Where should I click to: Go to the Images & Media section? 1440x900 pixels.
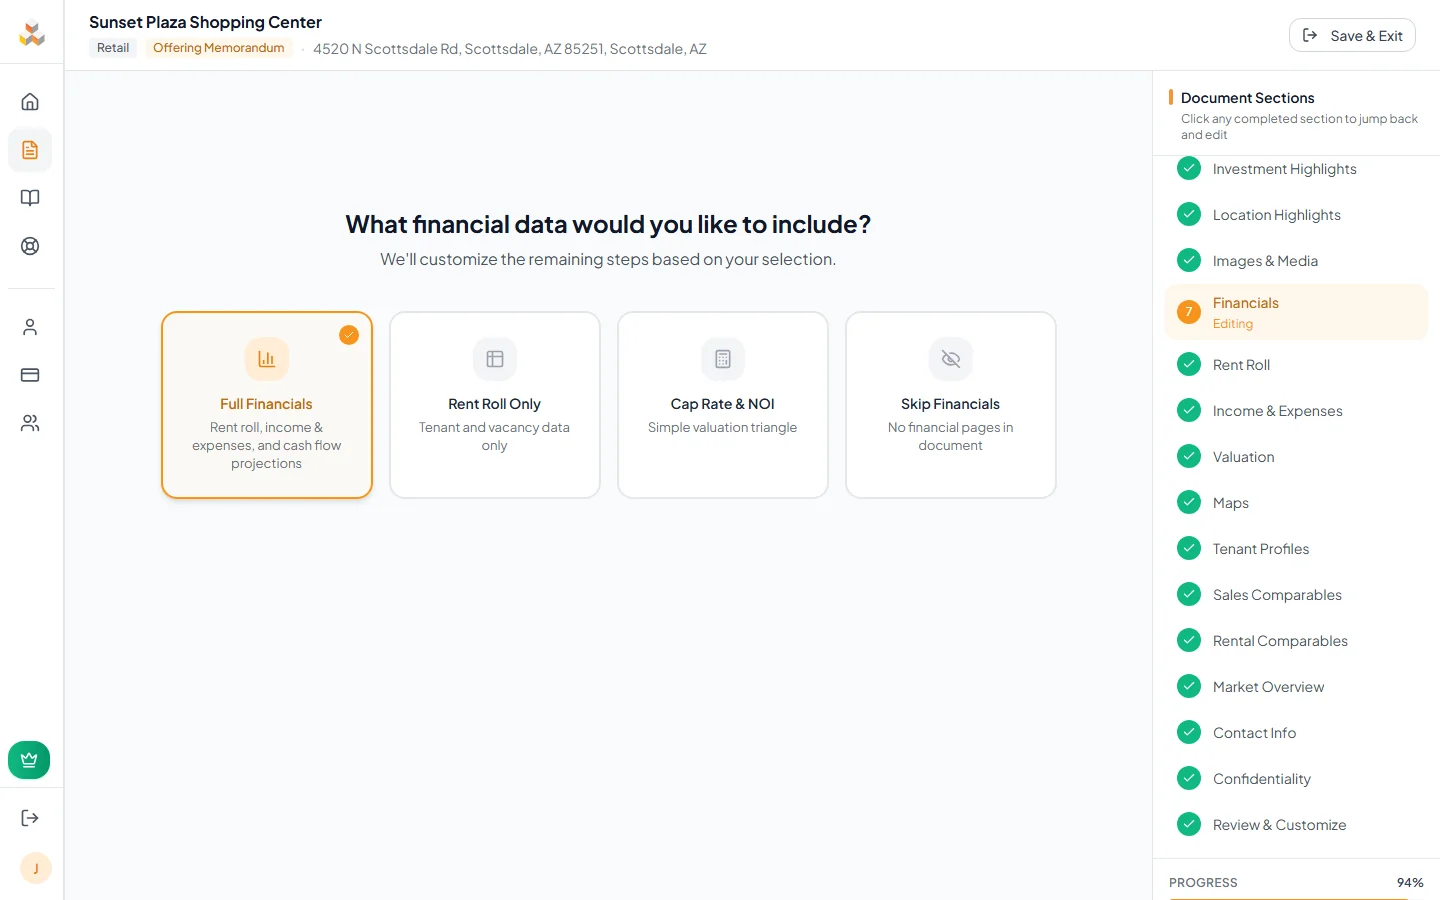1265,261
